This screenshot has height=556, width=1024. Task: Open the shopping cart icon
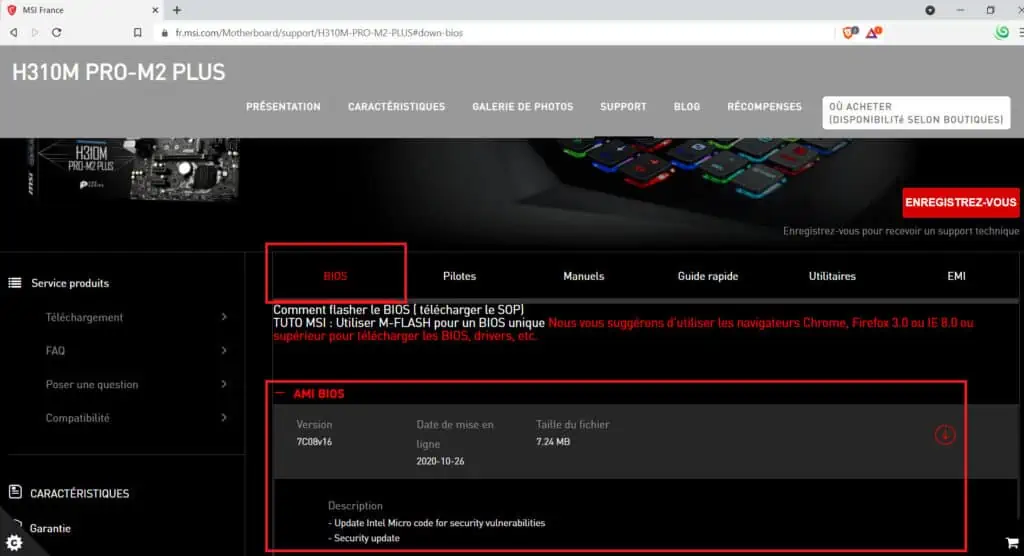(x=1012, y=542)
